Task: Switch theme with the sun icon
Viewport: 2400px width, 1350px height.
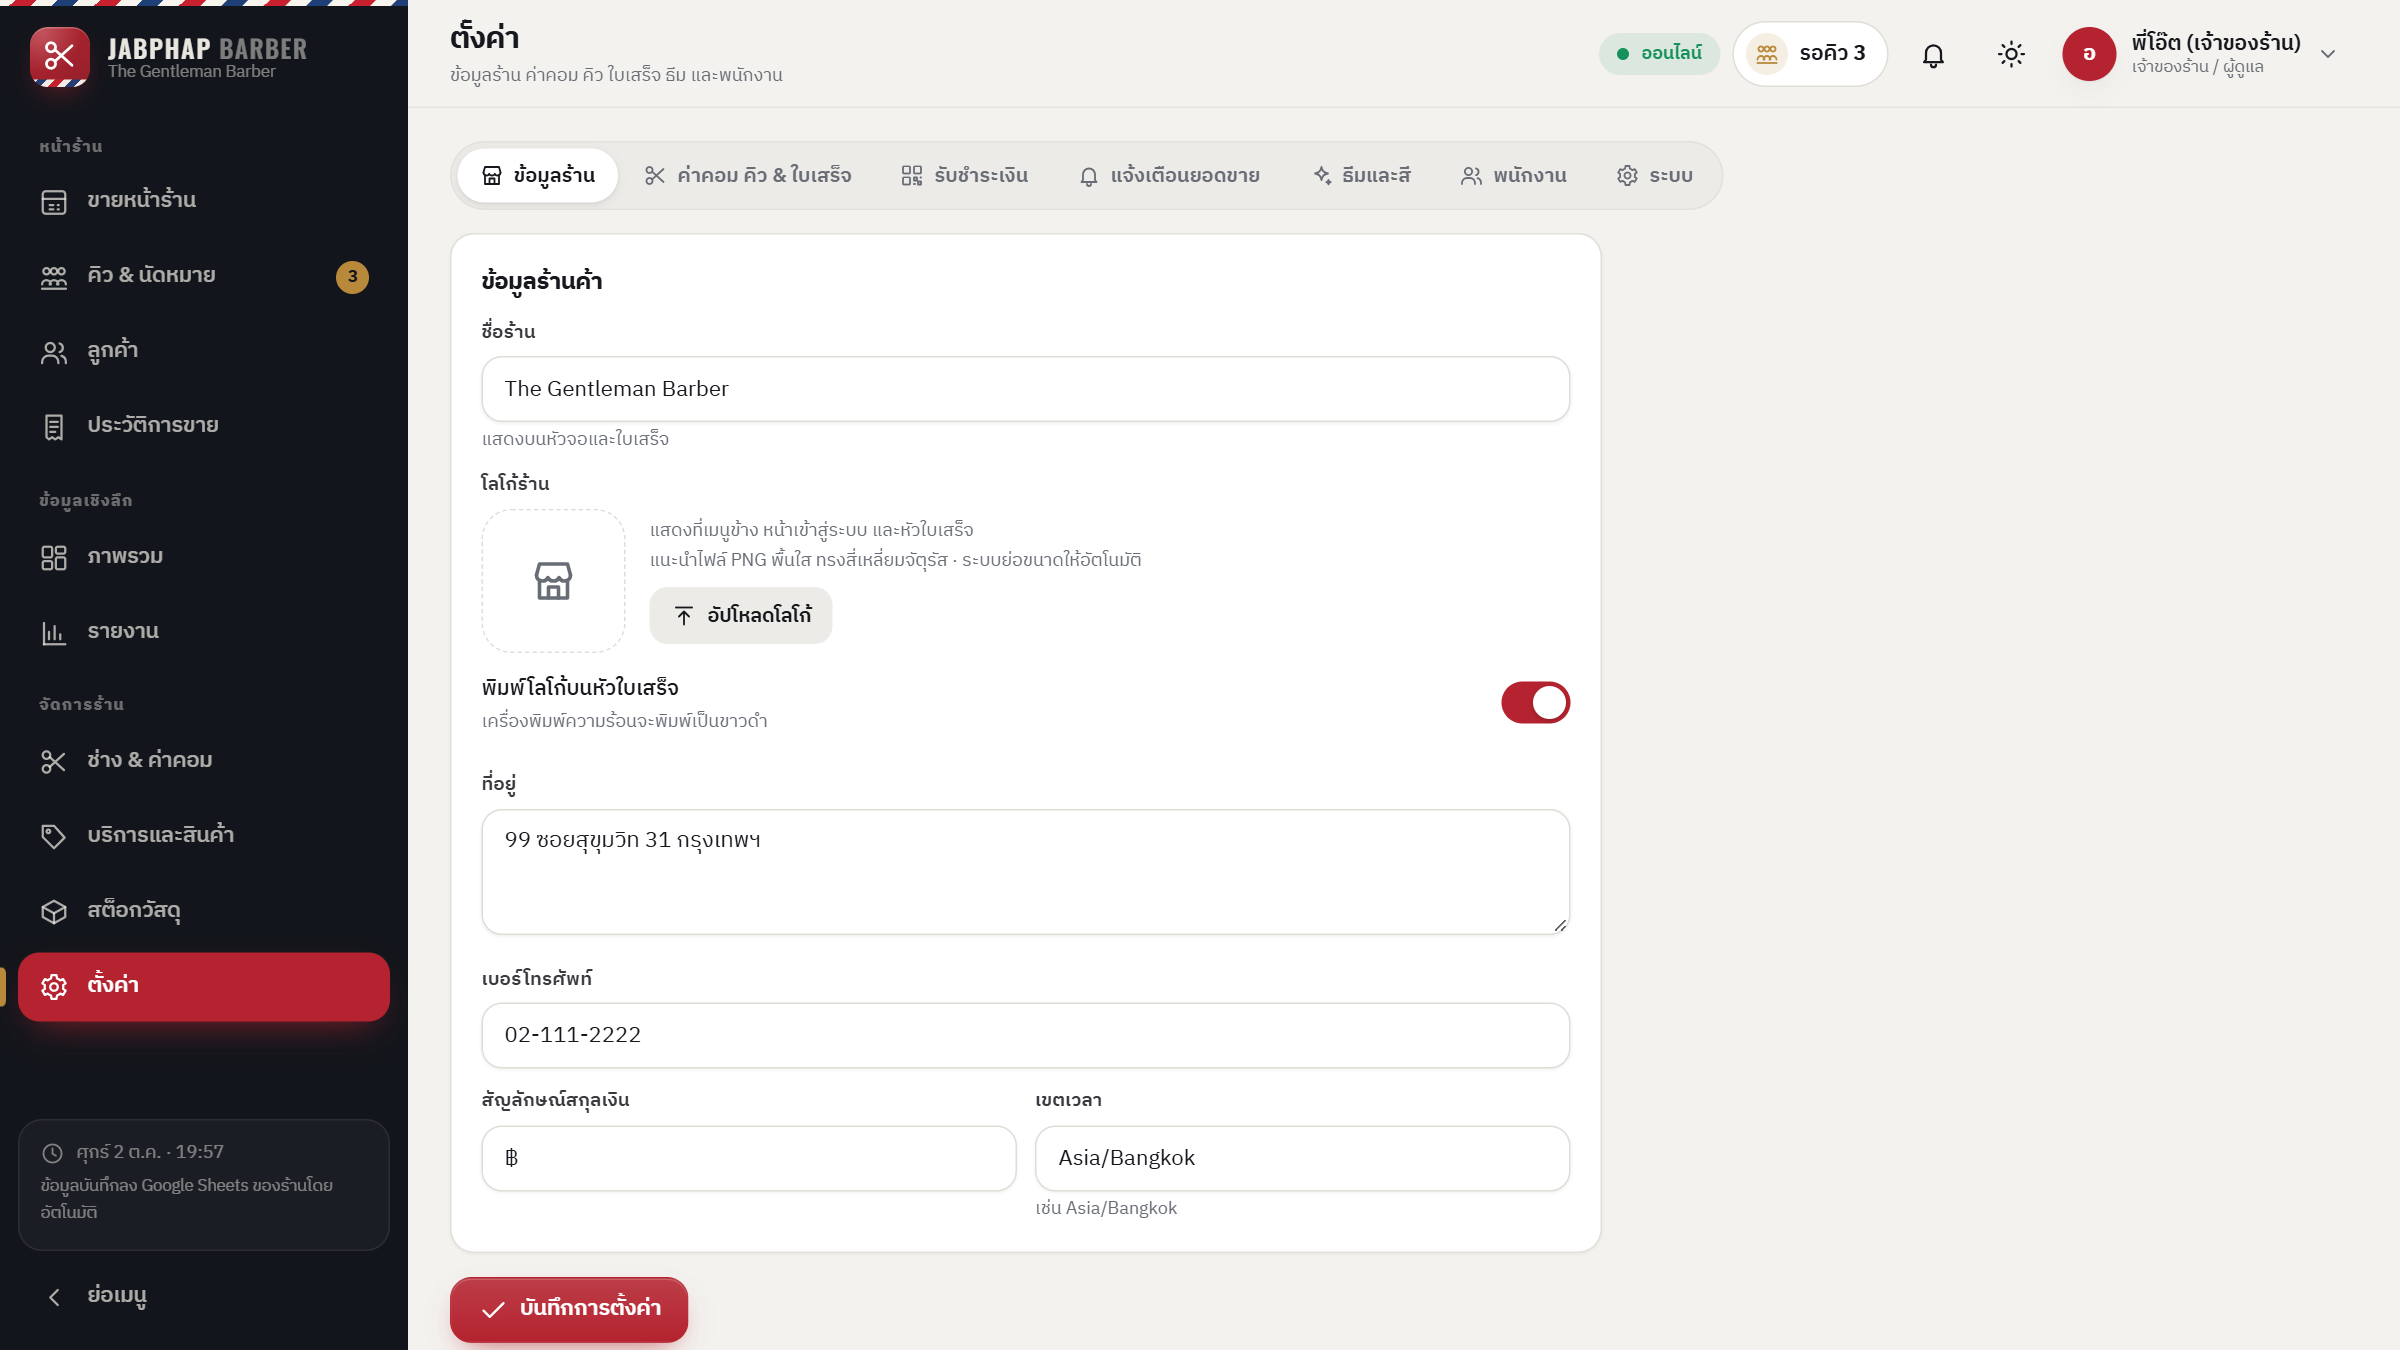Action: 2011,54
